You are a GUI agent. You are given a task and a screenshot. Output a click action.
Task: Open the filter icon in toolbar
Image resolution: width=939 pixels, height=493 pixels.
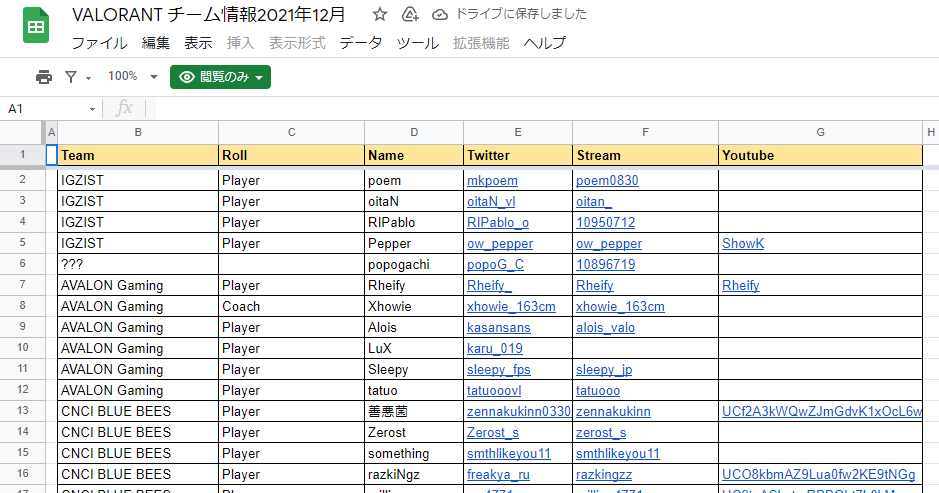(x=71, y=77)
